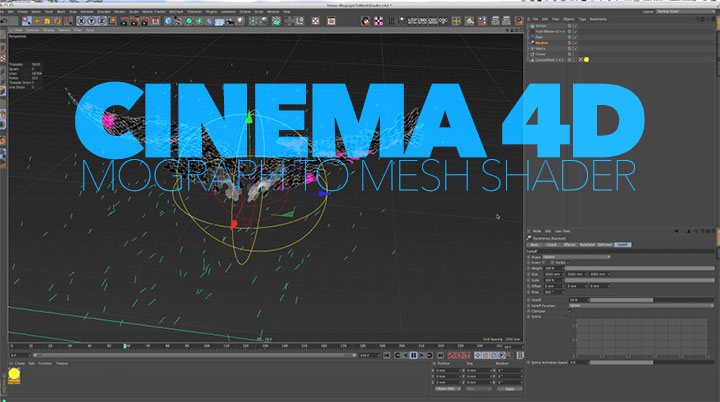Screen dimensions: 720x402
Task: Click the yellow sphere material thumbnail
Action: (x=14, y=375)
